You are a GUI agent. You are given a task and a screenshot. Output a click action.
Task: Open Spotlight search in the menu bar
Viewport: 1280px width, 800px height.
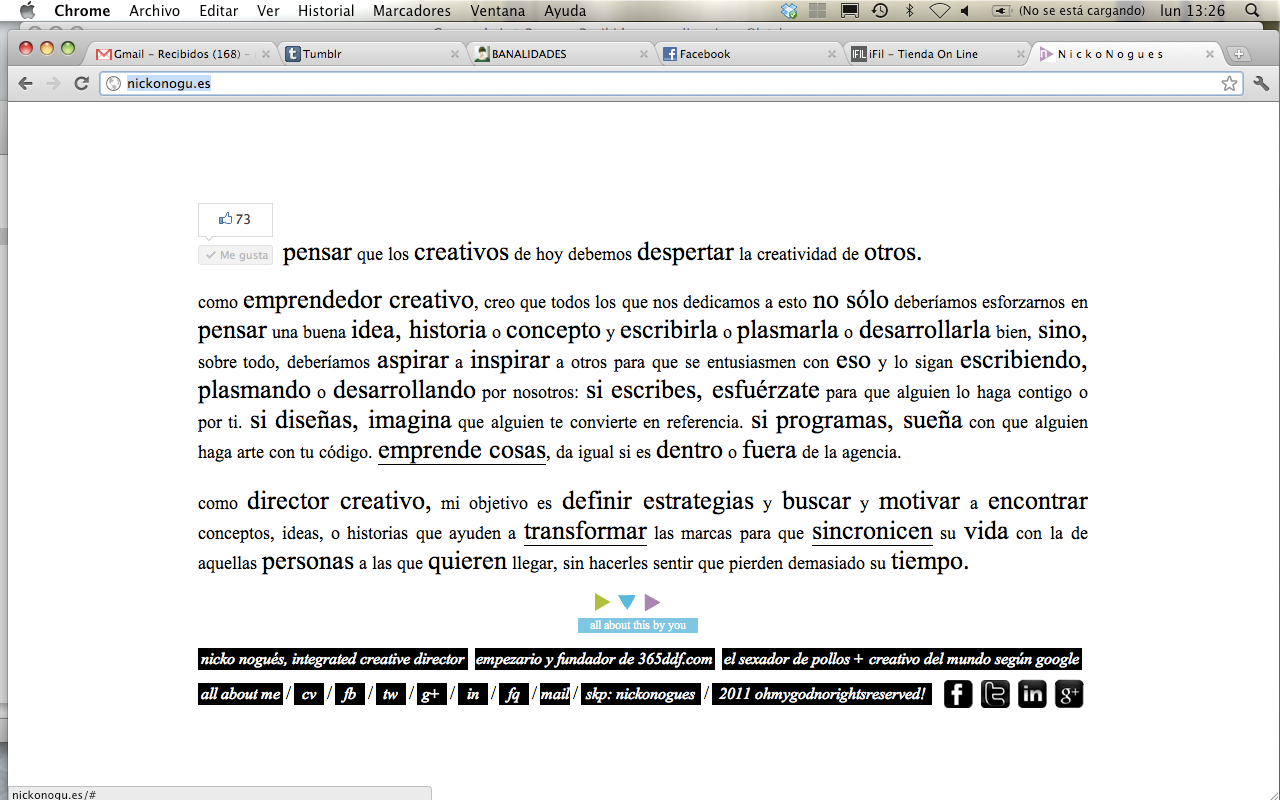(1252, 11)
